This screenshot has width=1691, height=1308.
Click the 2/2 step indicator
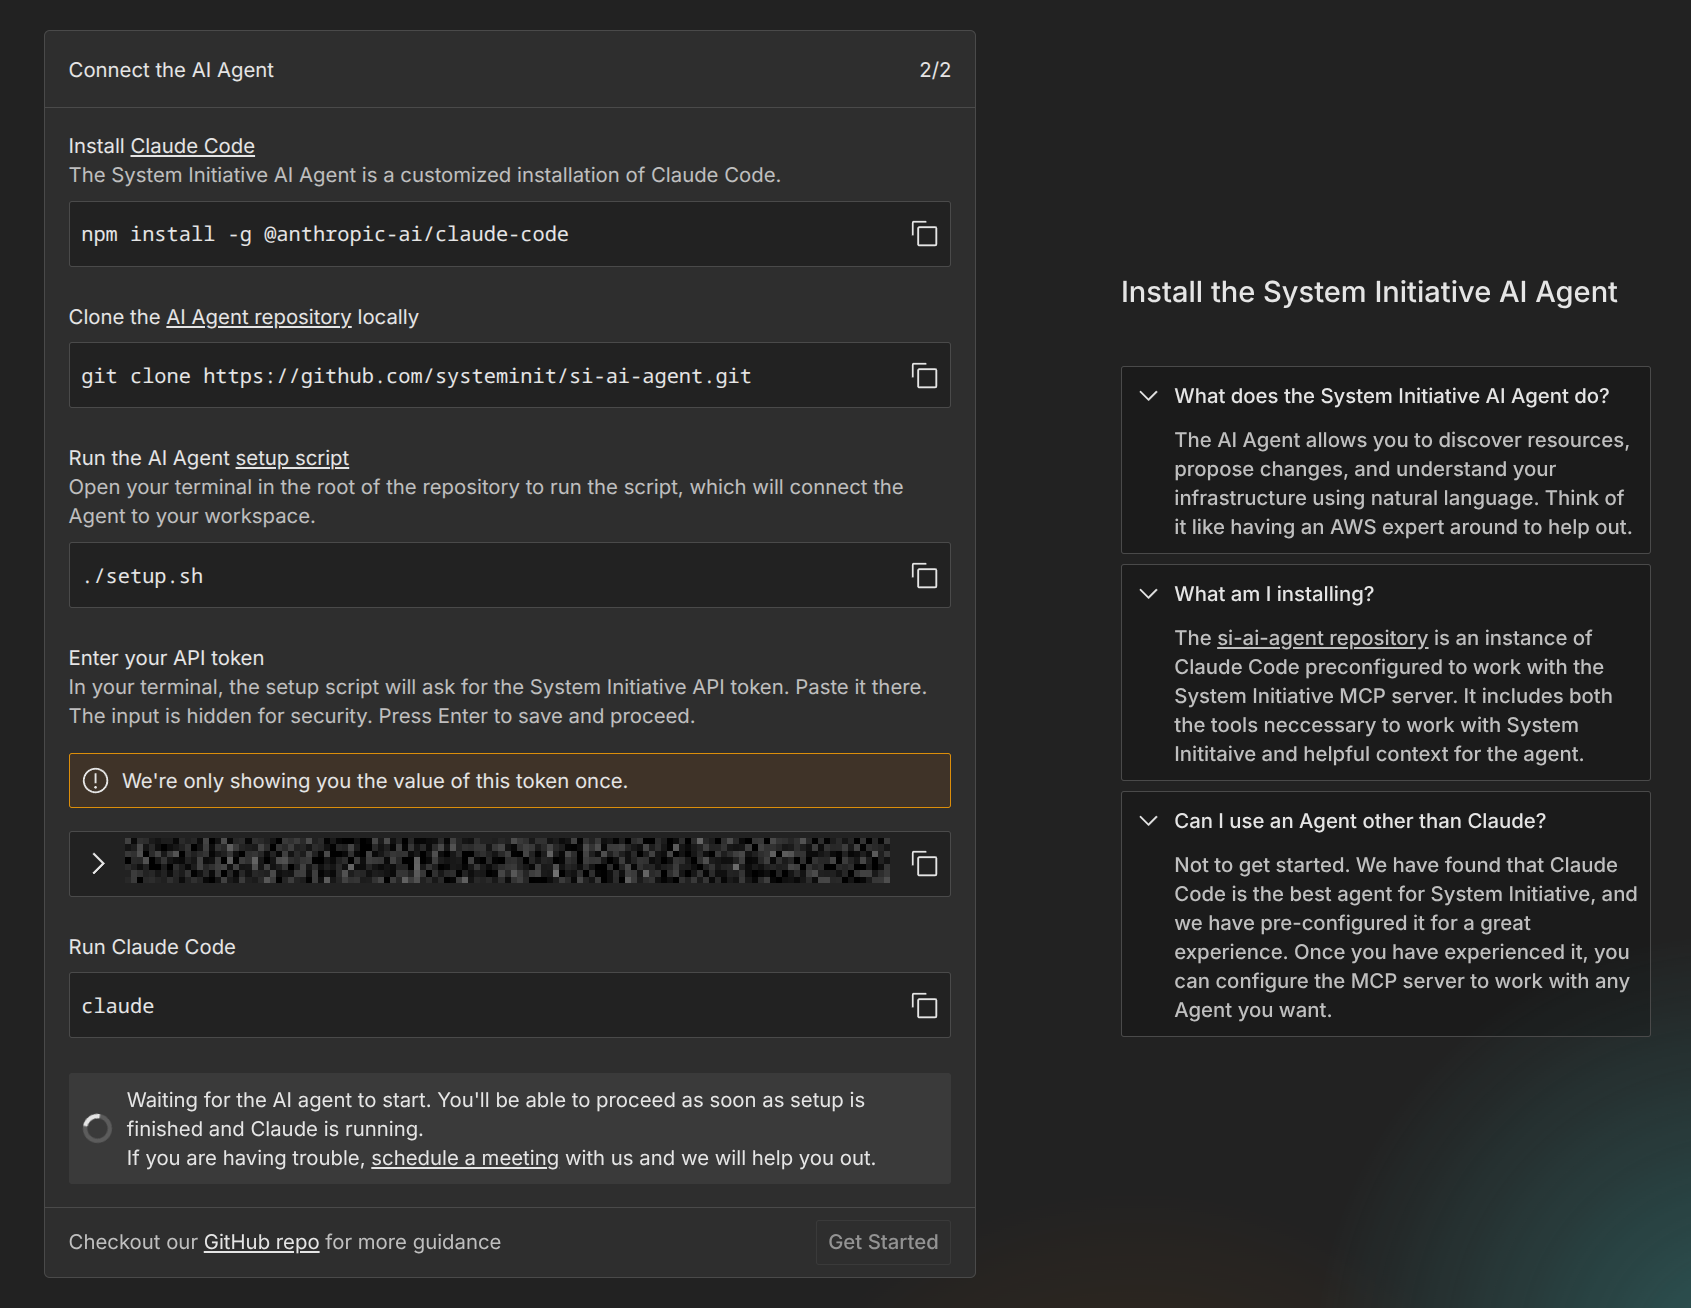(x=934, y=70)
